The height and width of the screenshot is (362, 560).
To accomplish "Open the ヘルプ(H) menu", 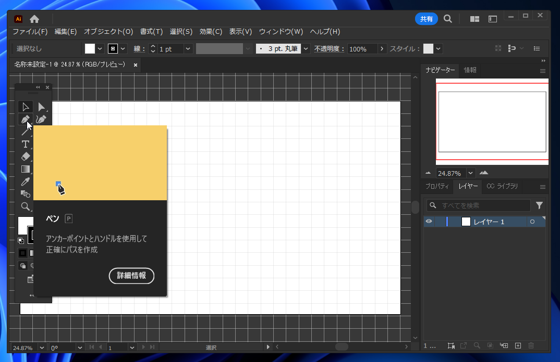I will tap(325, 32).
